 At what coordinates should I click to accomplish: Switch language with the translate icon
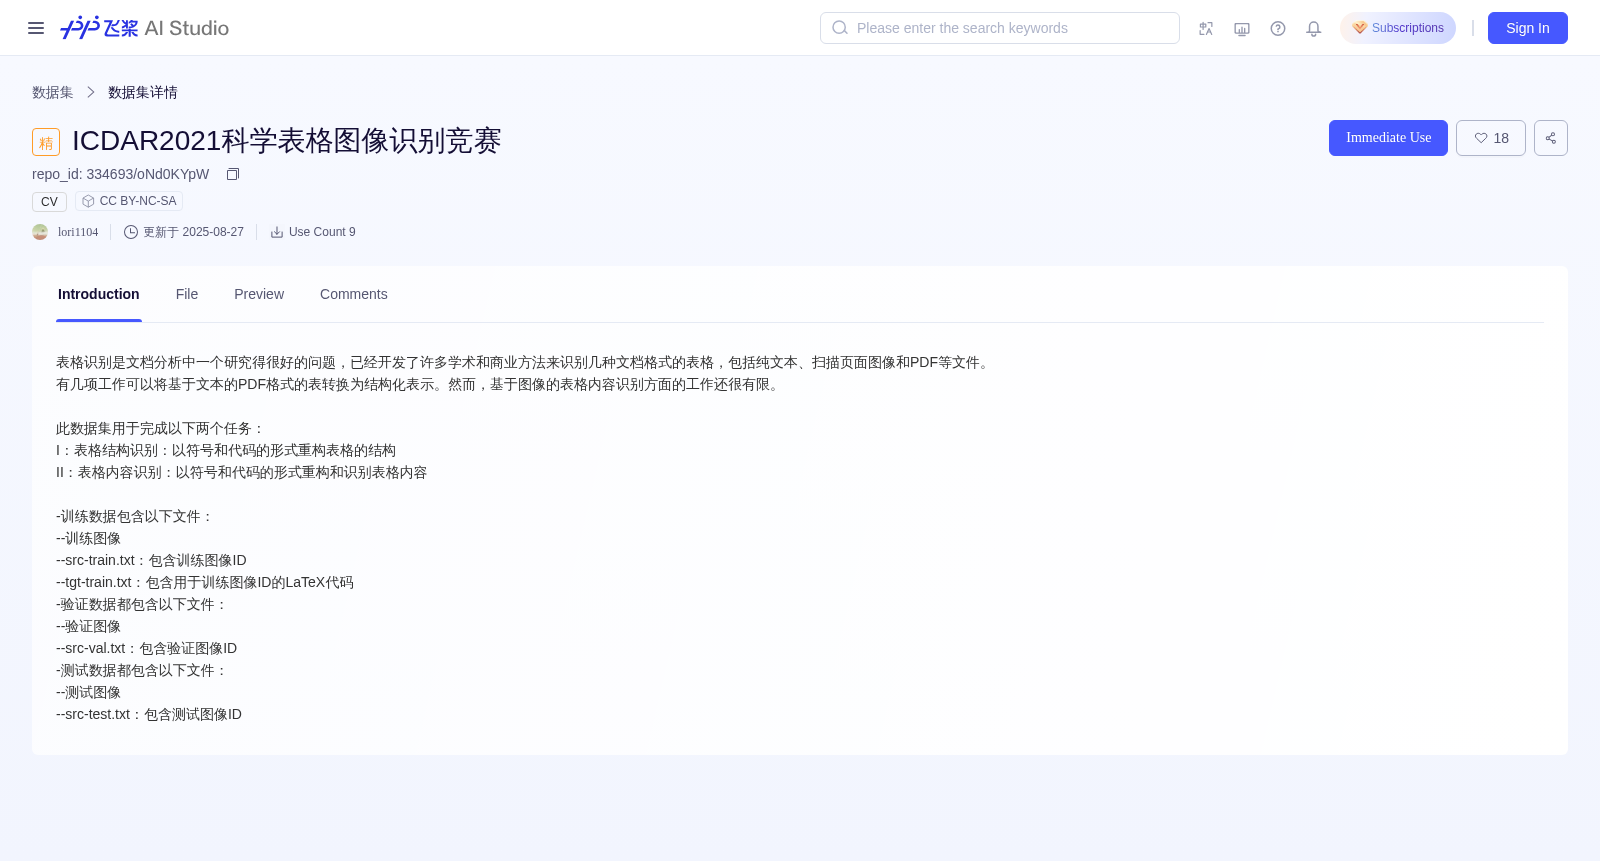tap(1206, 29)
